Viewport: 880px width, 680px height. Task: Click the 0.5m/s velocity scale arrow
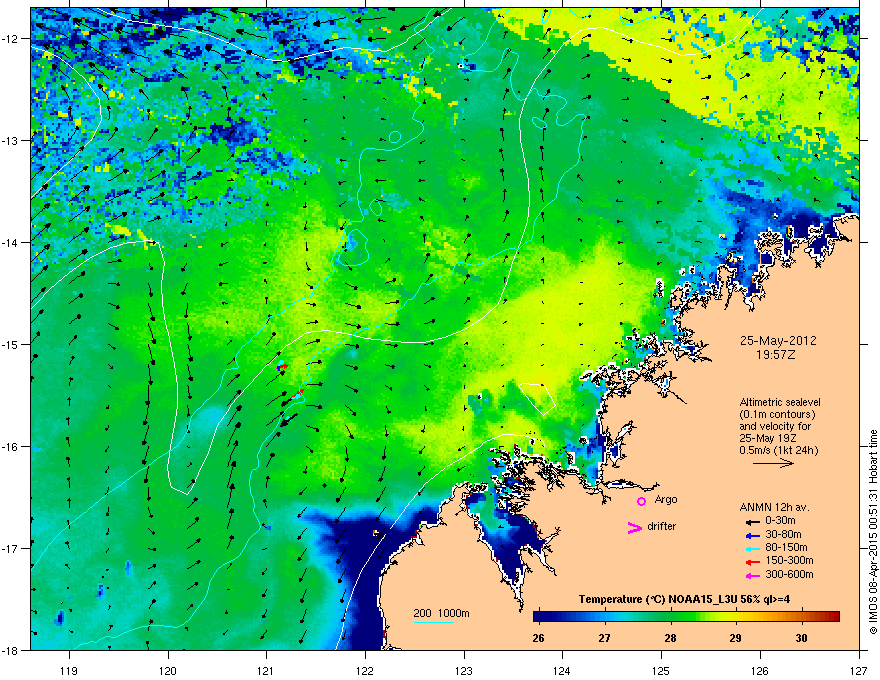coord(773,463)
